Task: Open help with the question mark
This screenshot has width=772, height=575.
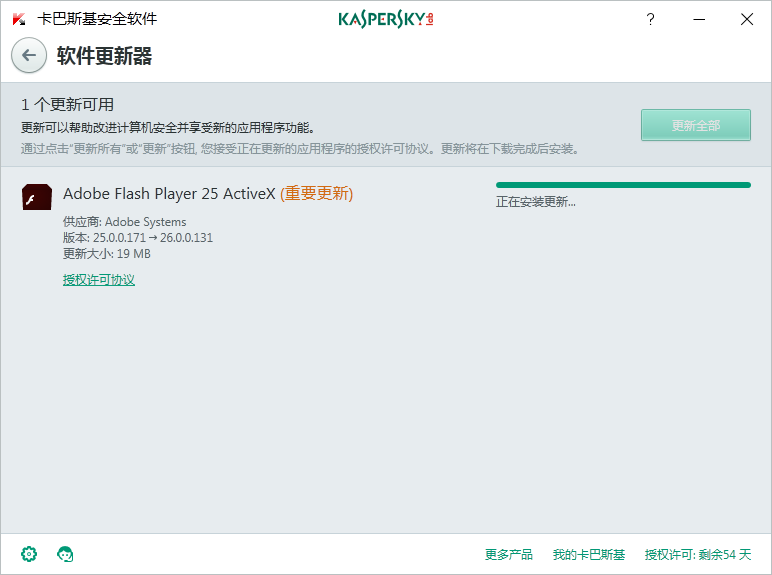Action: point(650,19)
